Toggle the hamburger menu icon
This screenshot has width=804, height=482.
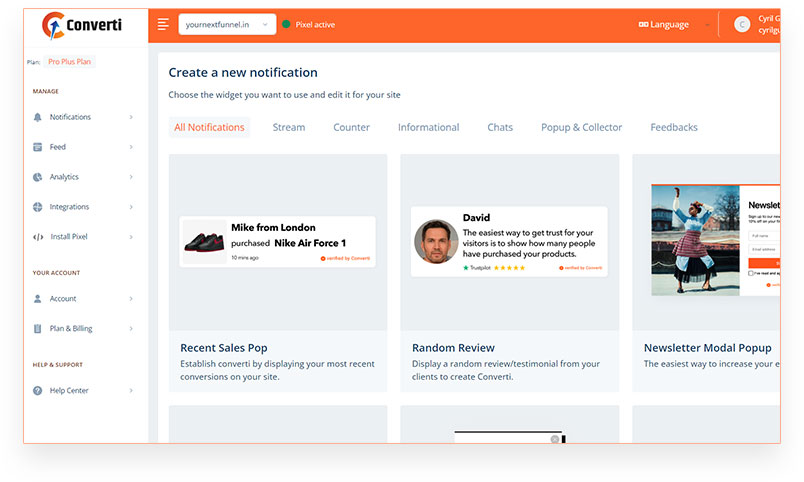163,24
